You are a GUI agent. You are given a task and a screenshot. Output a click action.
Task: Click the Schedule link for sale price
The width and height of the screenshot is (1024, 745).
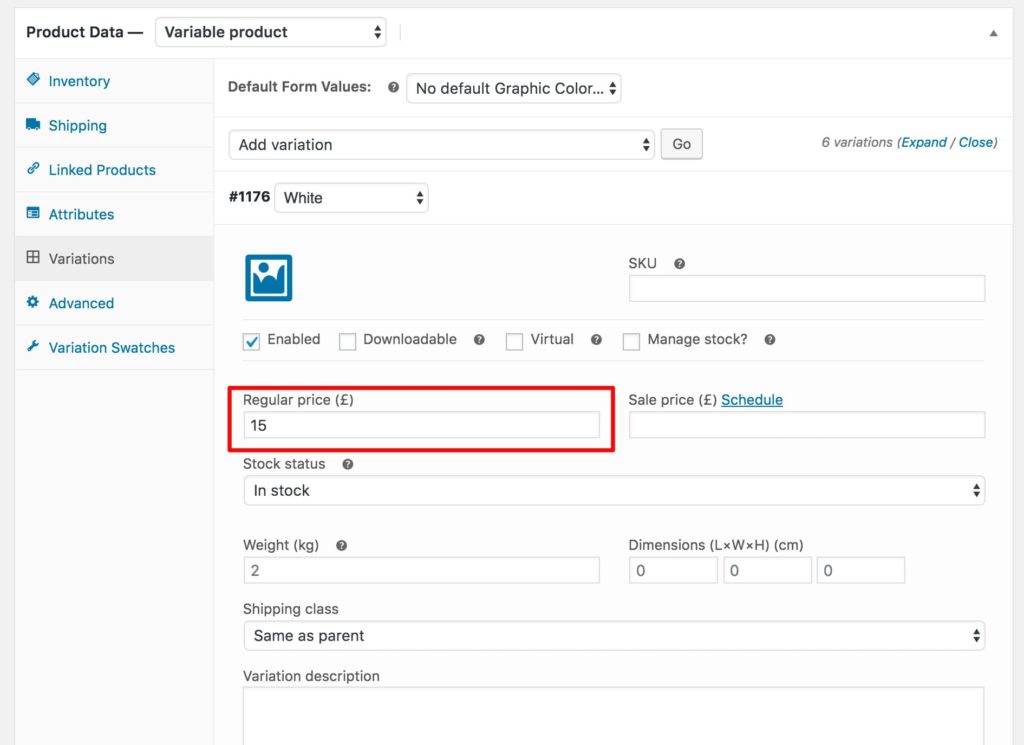pyautogui.click(x=751, y=400)
